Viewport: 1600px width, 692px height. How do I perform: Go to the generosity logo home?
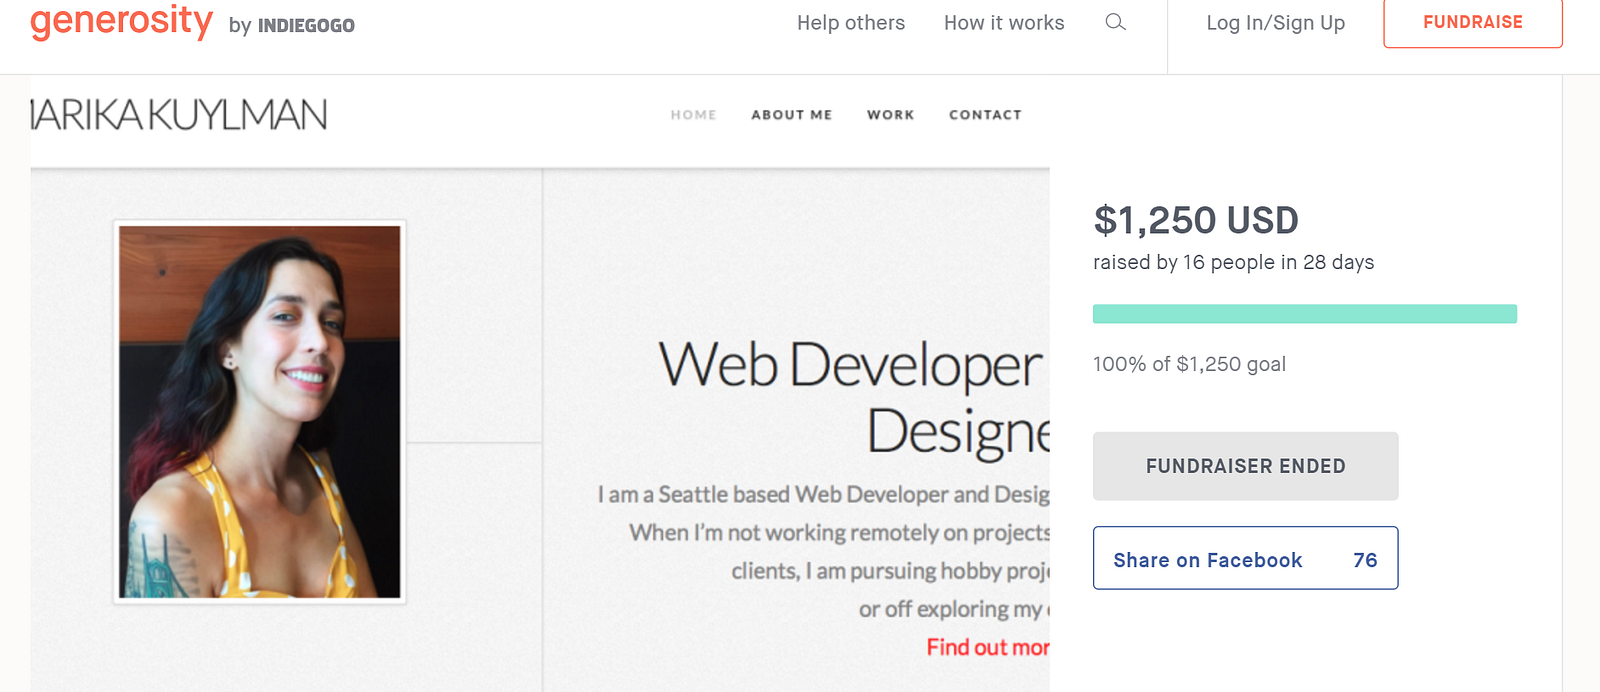[121, 21]
